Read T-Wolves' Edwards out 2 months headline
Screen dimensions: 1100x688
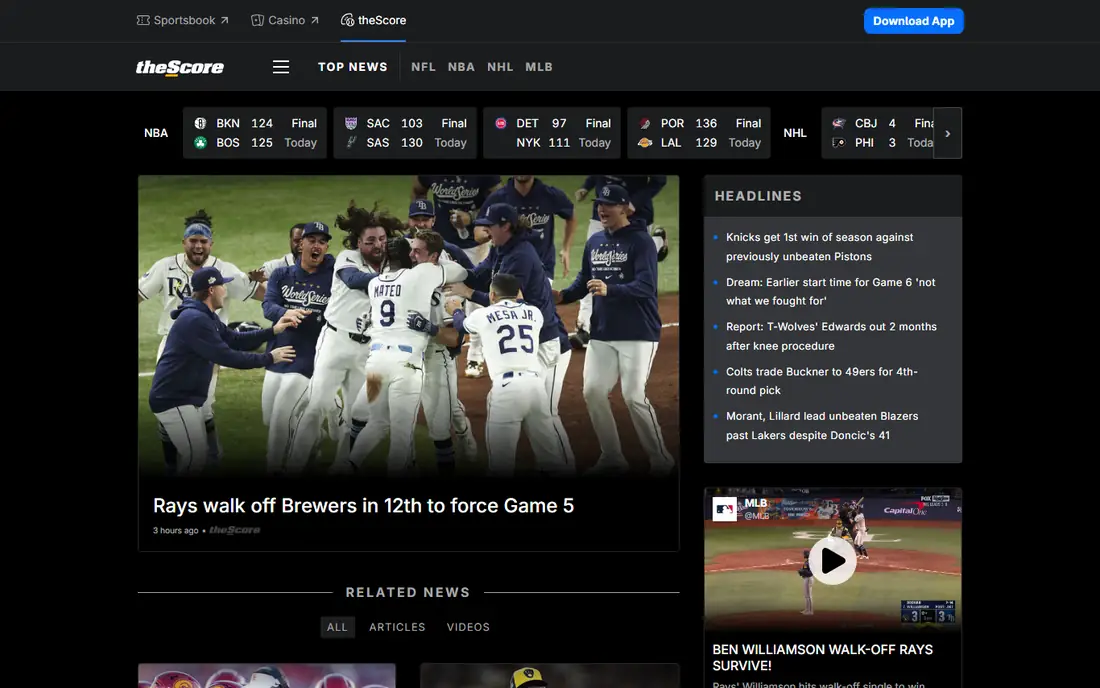[831, 336]
